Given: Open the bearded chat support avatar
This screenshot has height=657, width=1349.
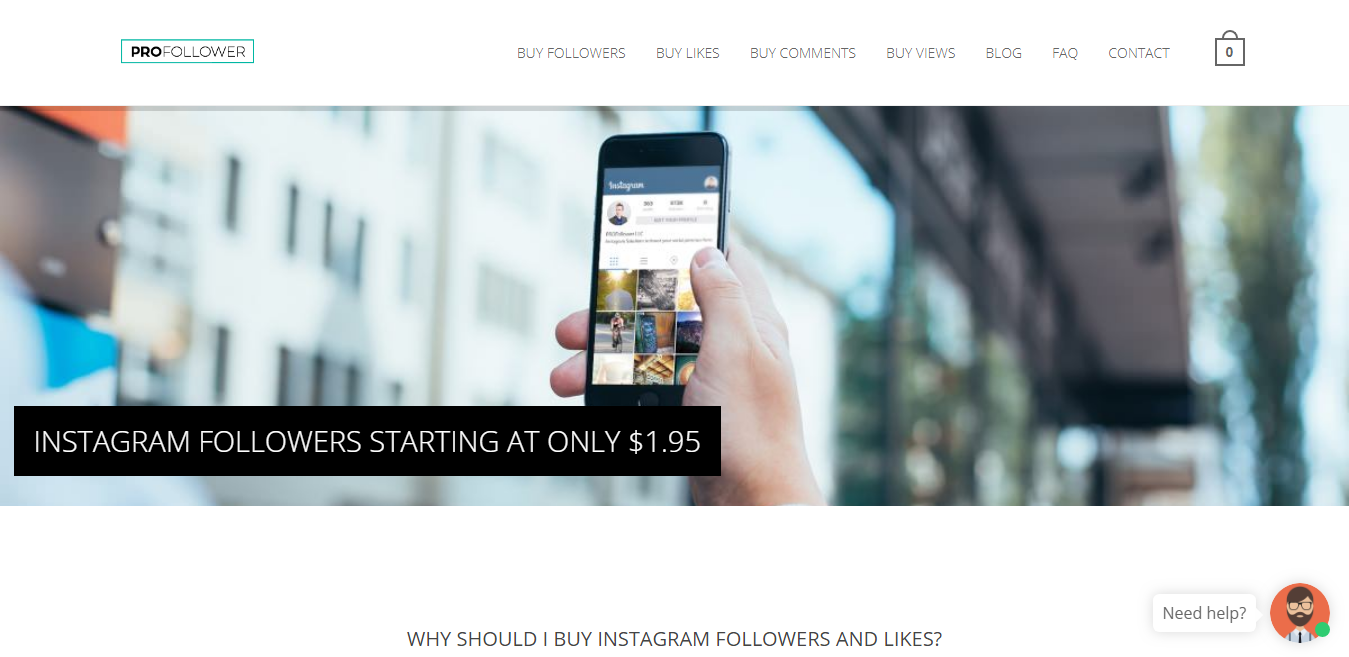Looking at the screenshot, I should [x=1299, y=612].
